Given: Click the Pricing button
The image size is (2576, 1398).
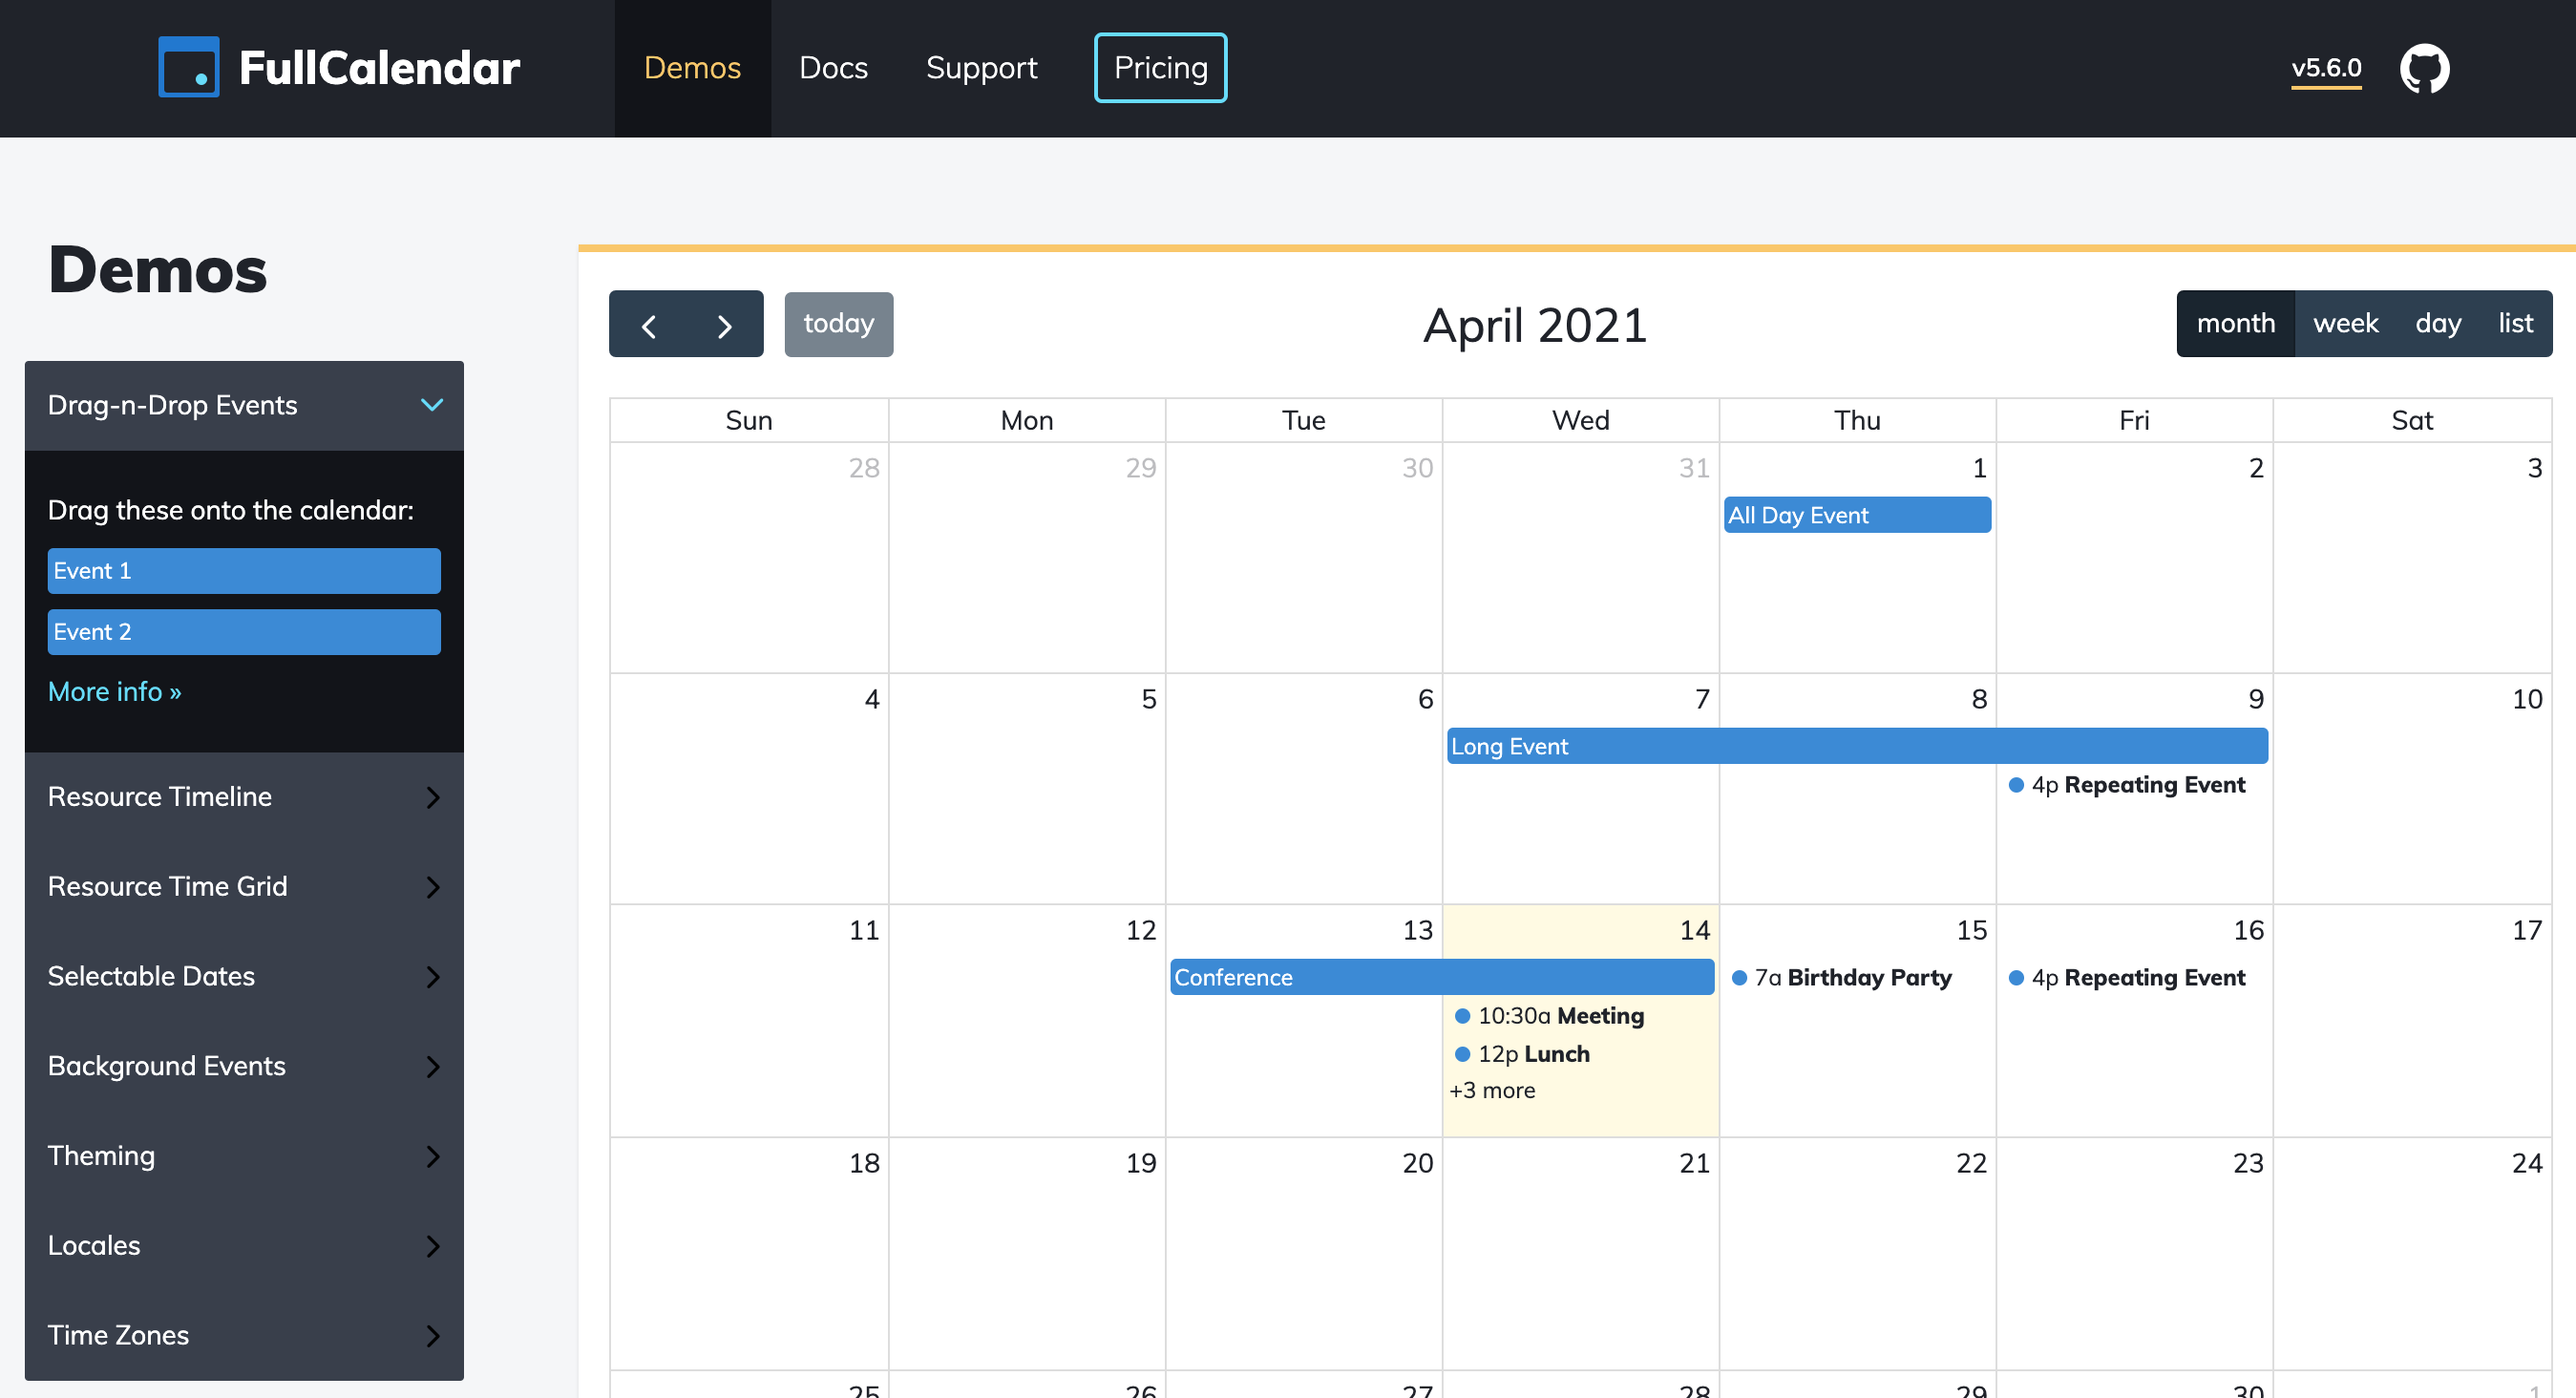Looking at the screenshot, I should tap(1160, 68).
